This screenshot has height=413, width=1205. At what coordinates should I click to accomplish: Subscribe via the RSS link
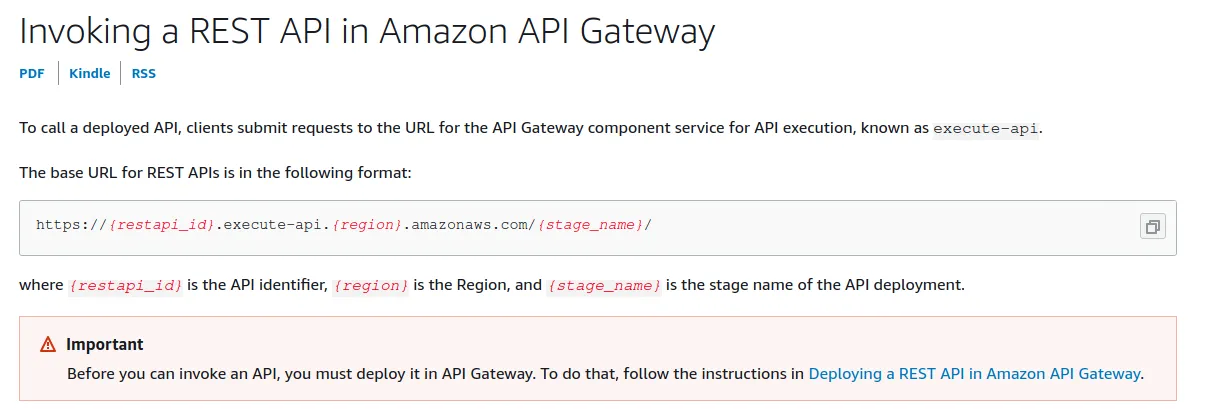click(144, 73)
